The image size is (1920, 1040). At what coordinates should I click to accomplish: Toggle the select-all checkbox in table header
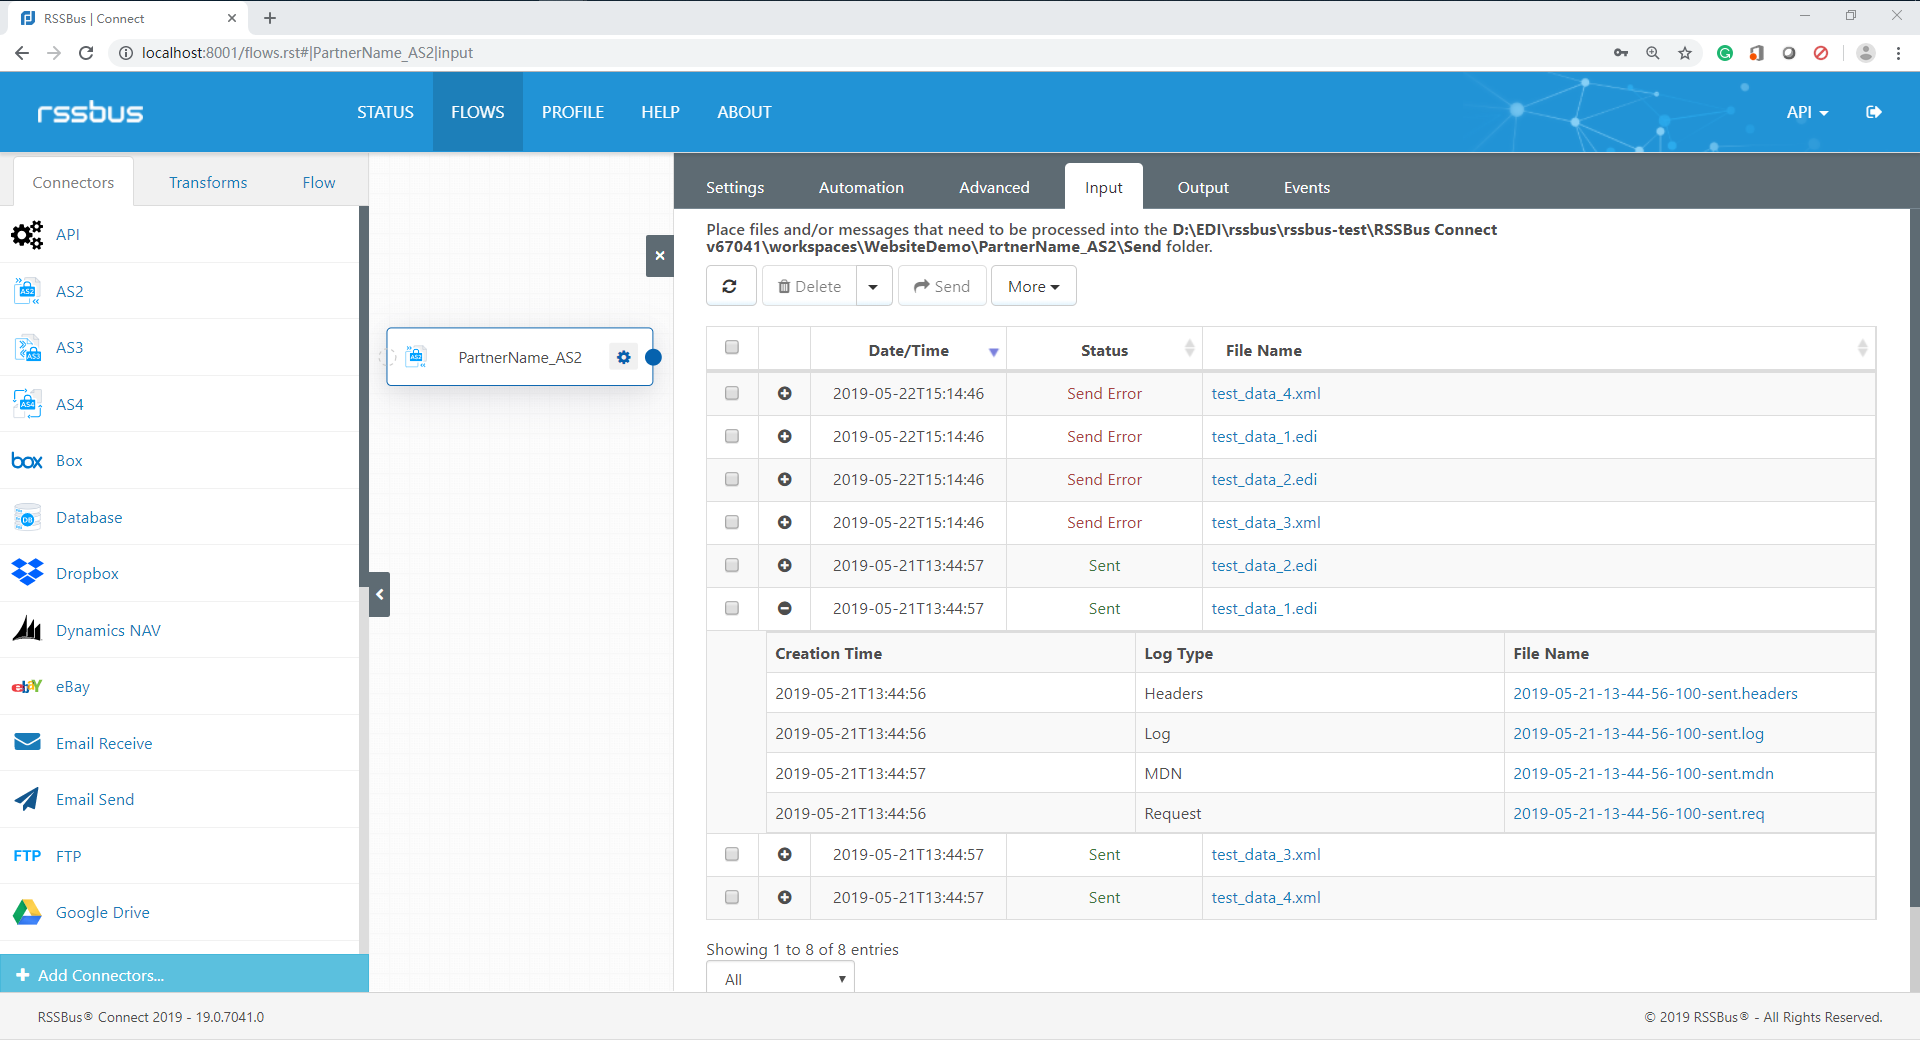click(732, 348)
